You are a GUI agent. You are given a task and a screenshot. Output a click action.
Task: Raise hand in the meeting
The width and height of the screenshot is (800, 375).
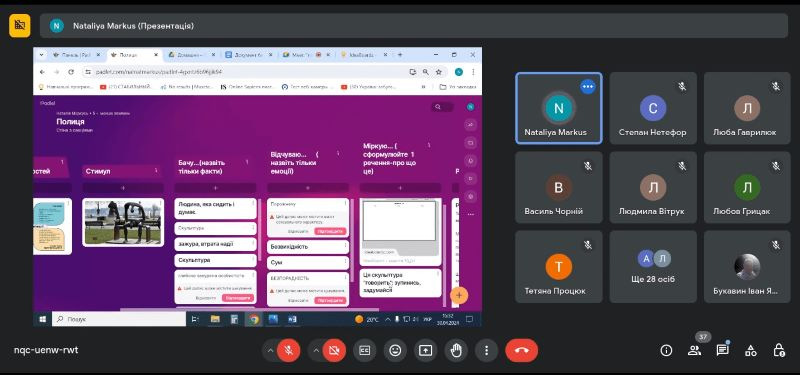(456, 351)
